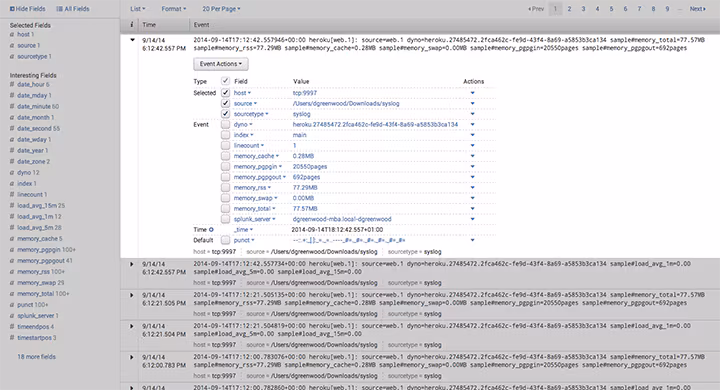Check the memory_cache field checkbox
This screenshot has height=390, width=720.
click(225, 156)
